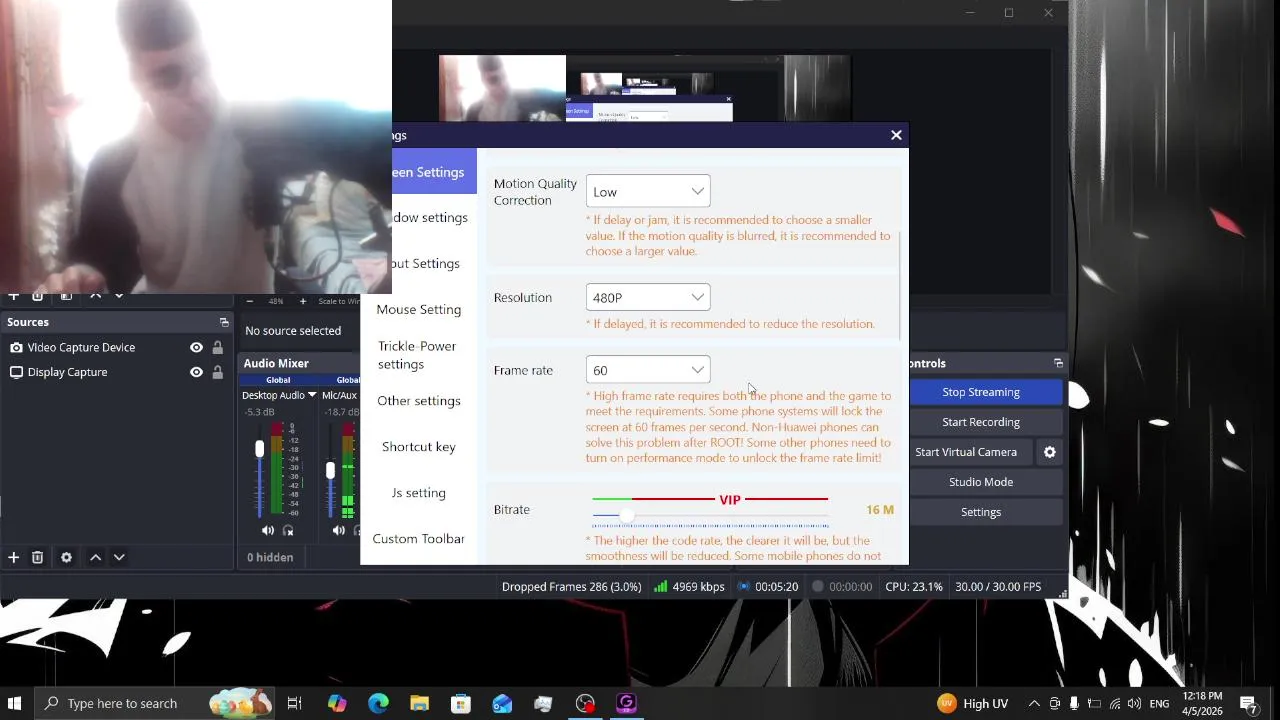
Task: Open Js setting tab
Action: coord(419,492)
